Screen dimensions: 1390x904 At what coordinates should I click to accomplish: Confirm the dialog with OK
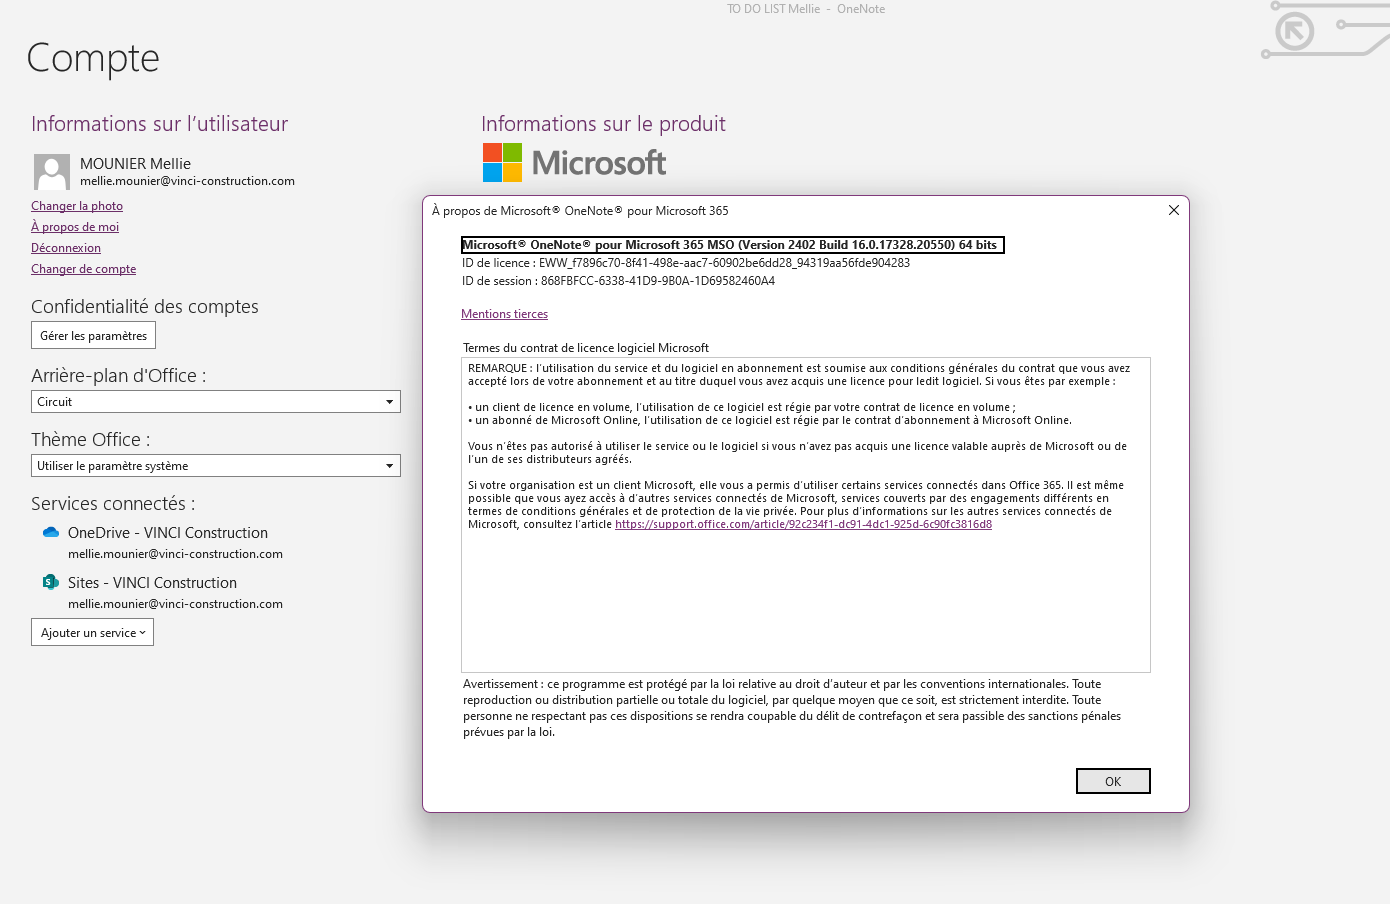1113,781
